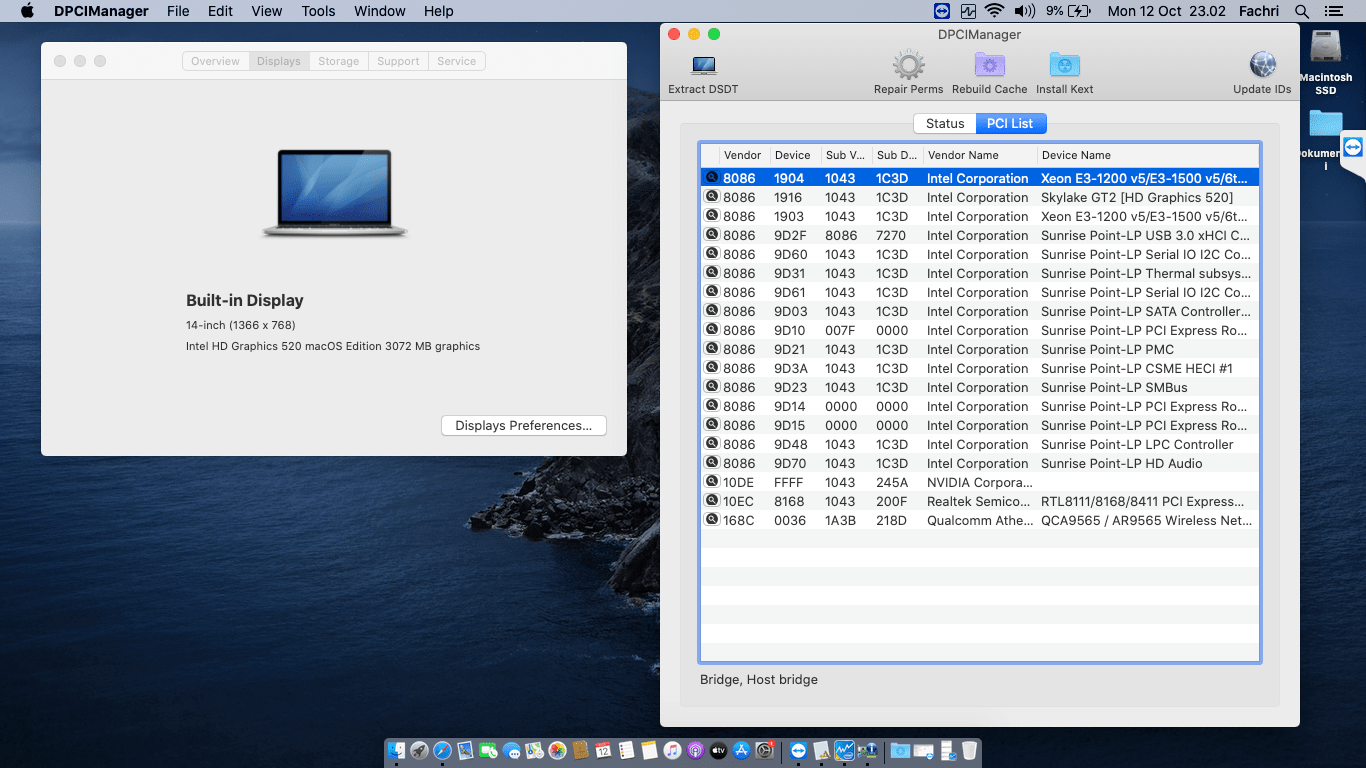Sort by Device Name column header
The width and height of the screenshot is (1366, 768).
coord(1076,155)
